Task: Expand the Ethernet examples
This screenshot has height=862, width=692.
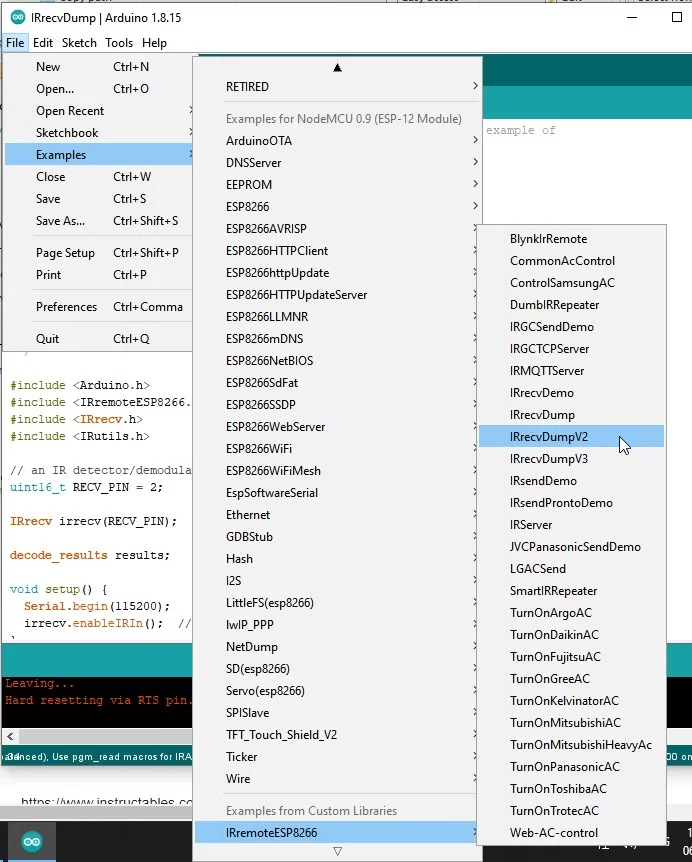Action: [336, 514]
